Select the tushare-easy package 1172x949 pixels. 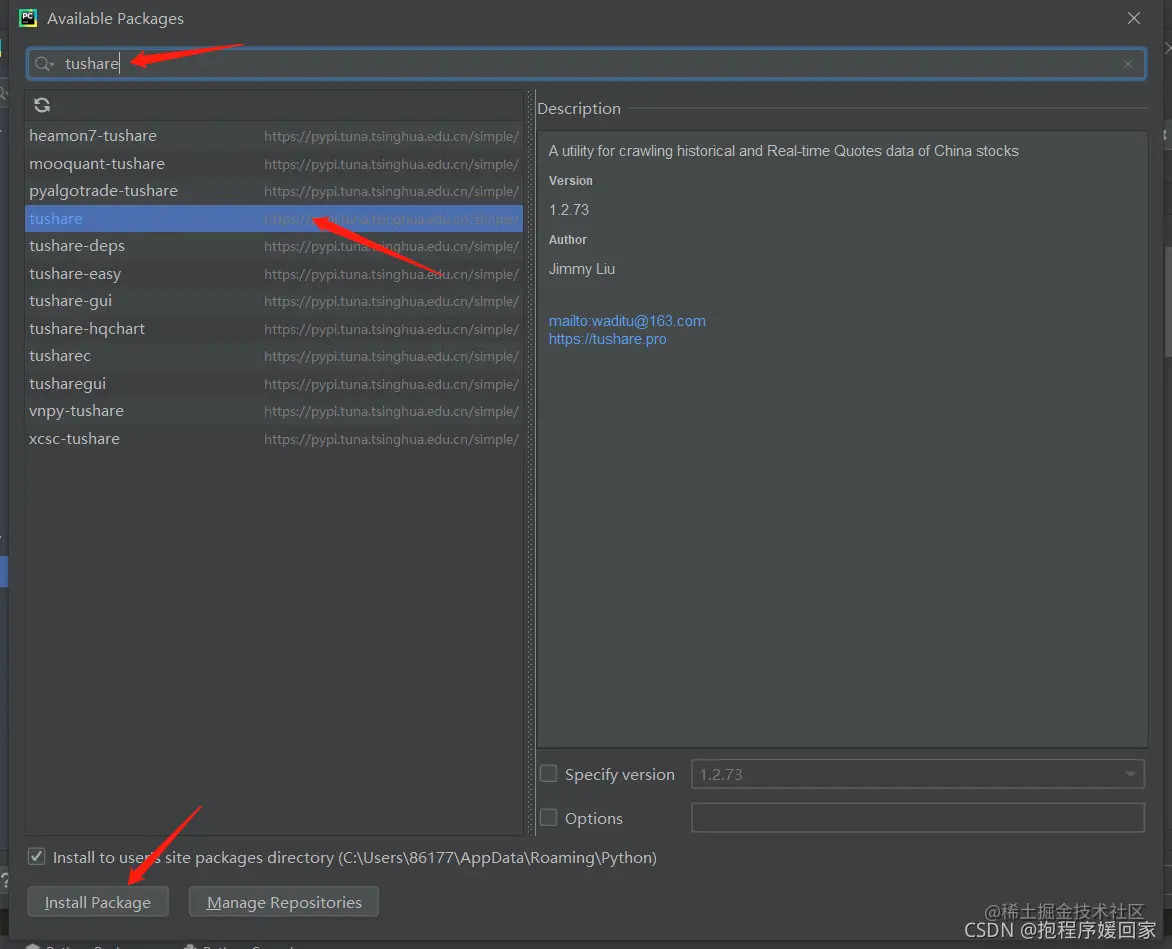tap(274, 274)
